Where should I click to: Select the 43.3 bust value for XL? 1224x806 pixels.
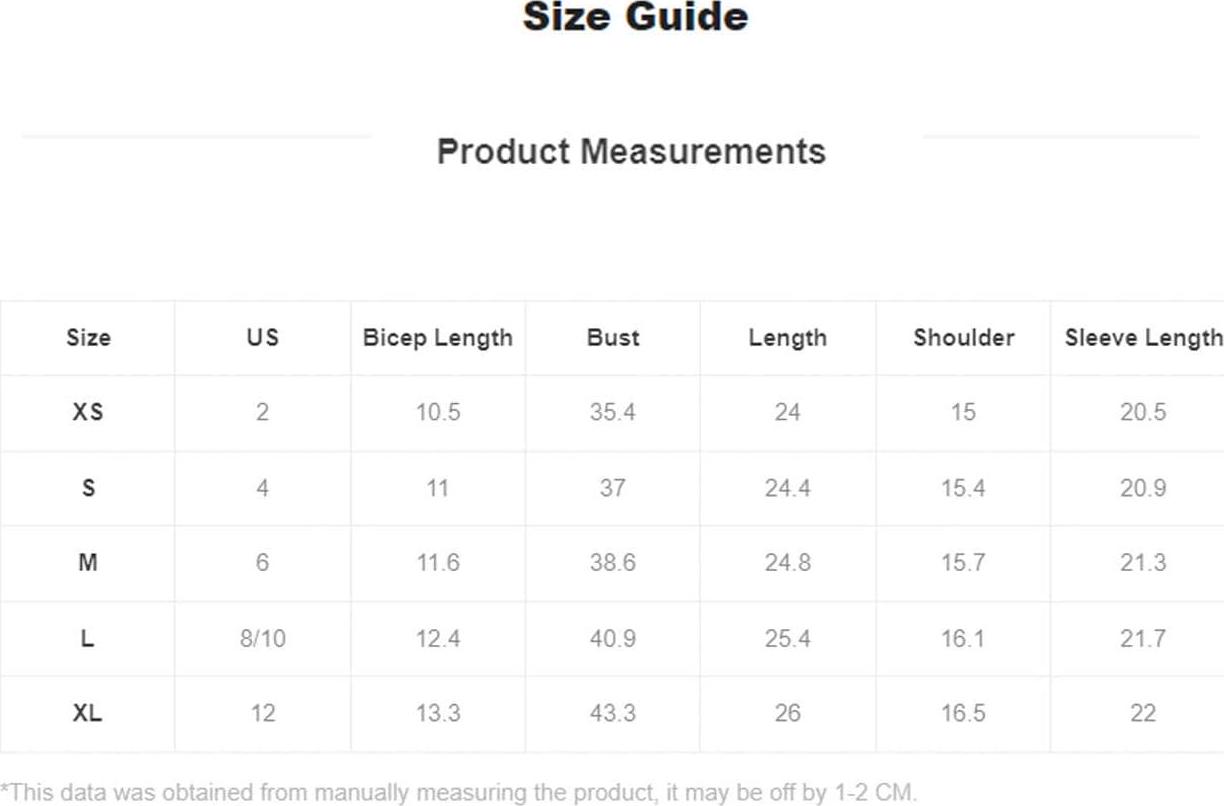point(613,713)
